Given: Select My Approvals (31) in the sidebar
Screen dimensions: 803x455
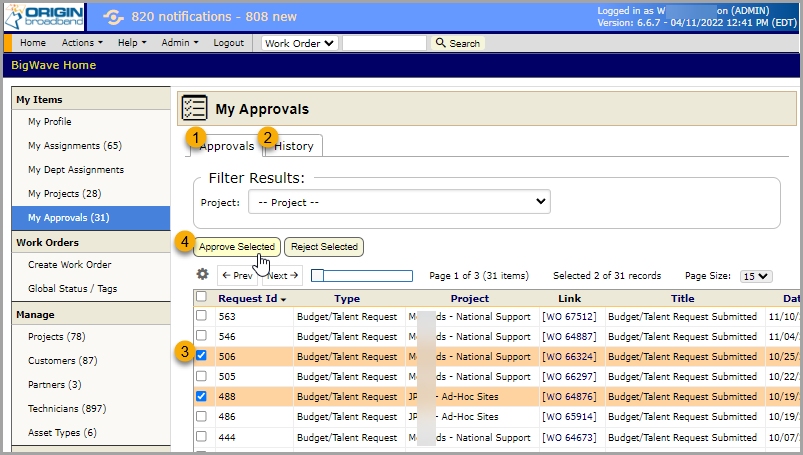Looking at the screenshot, I should click(x=91, y=218).
